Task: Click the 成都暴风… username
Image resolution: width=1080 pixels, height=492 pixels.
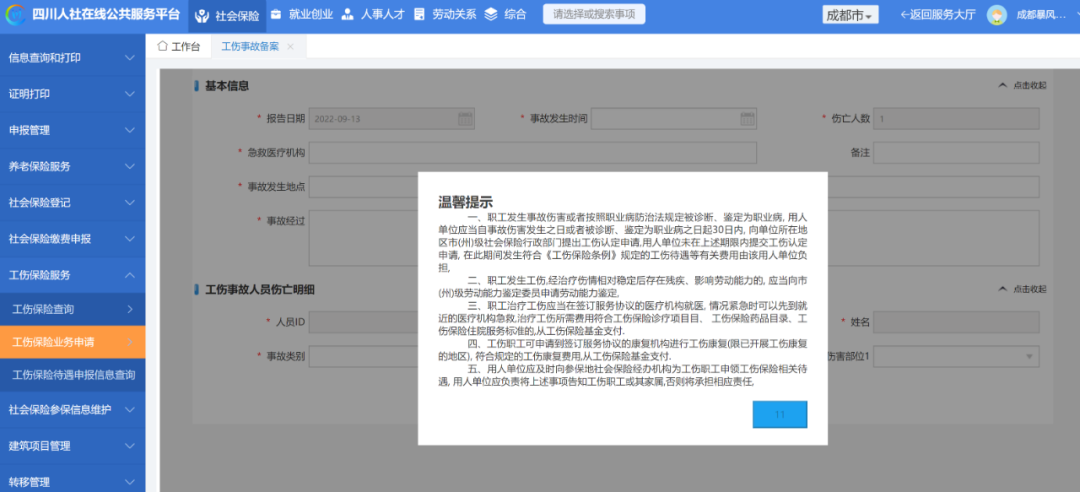Action: click(x=1041, y=15)
